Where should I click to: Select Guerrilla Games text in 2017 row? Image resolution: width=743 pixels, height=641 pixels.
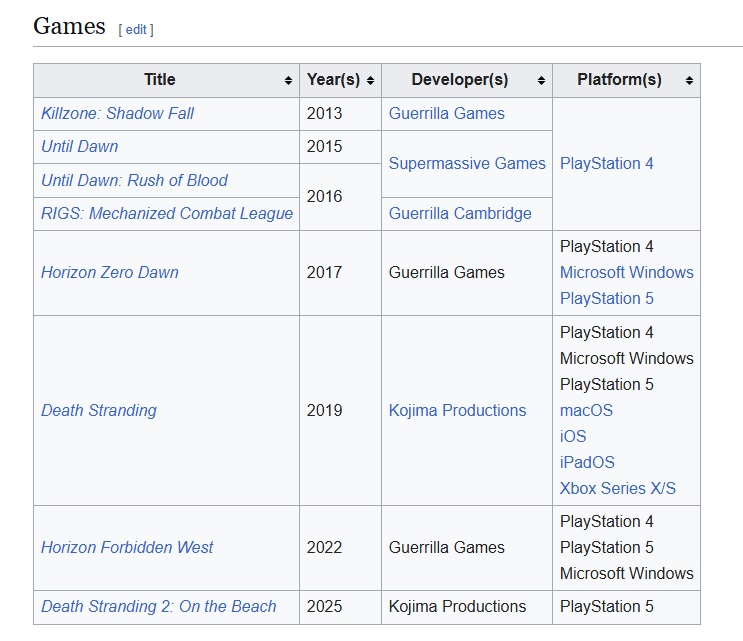(x=446, y=272)
